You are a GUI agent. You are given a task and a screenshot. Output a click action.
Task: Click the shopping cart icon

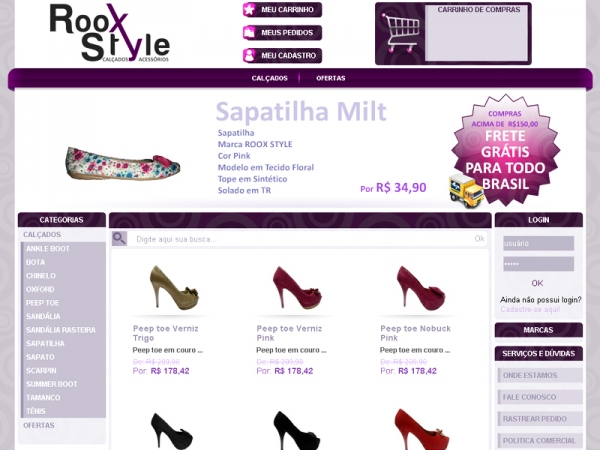tap(400, 33)
